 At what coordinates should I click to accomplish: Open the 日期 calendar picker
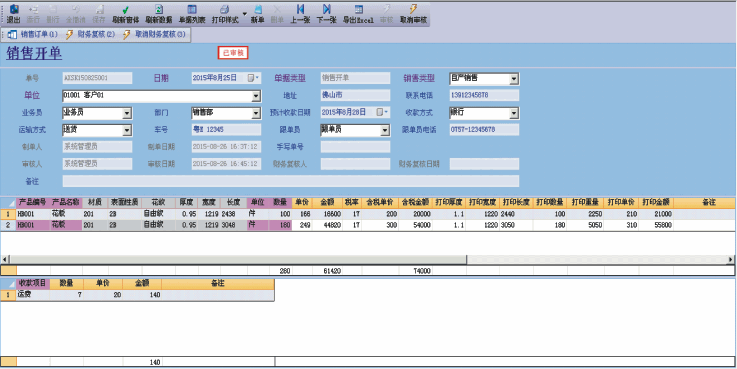point(253,78)
